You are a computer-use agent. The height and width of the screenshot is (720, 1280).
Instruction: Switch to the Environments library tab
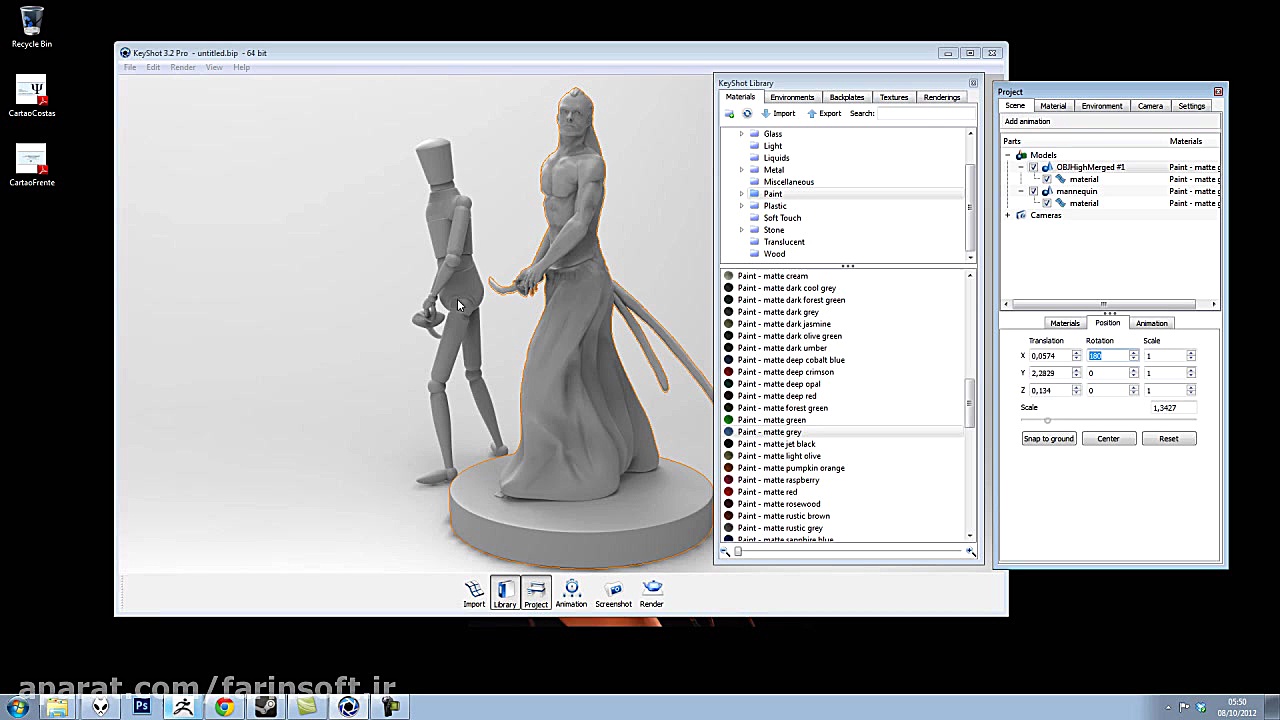pos(791,97)
